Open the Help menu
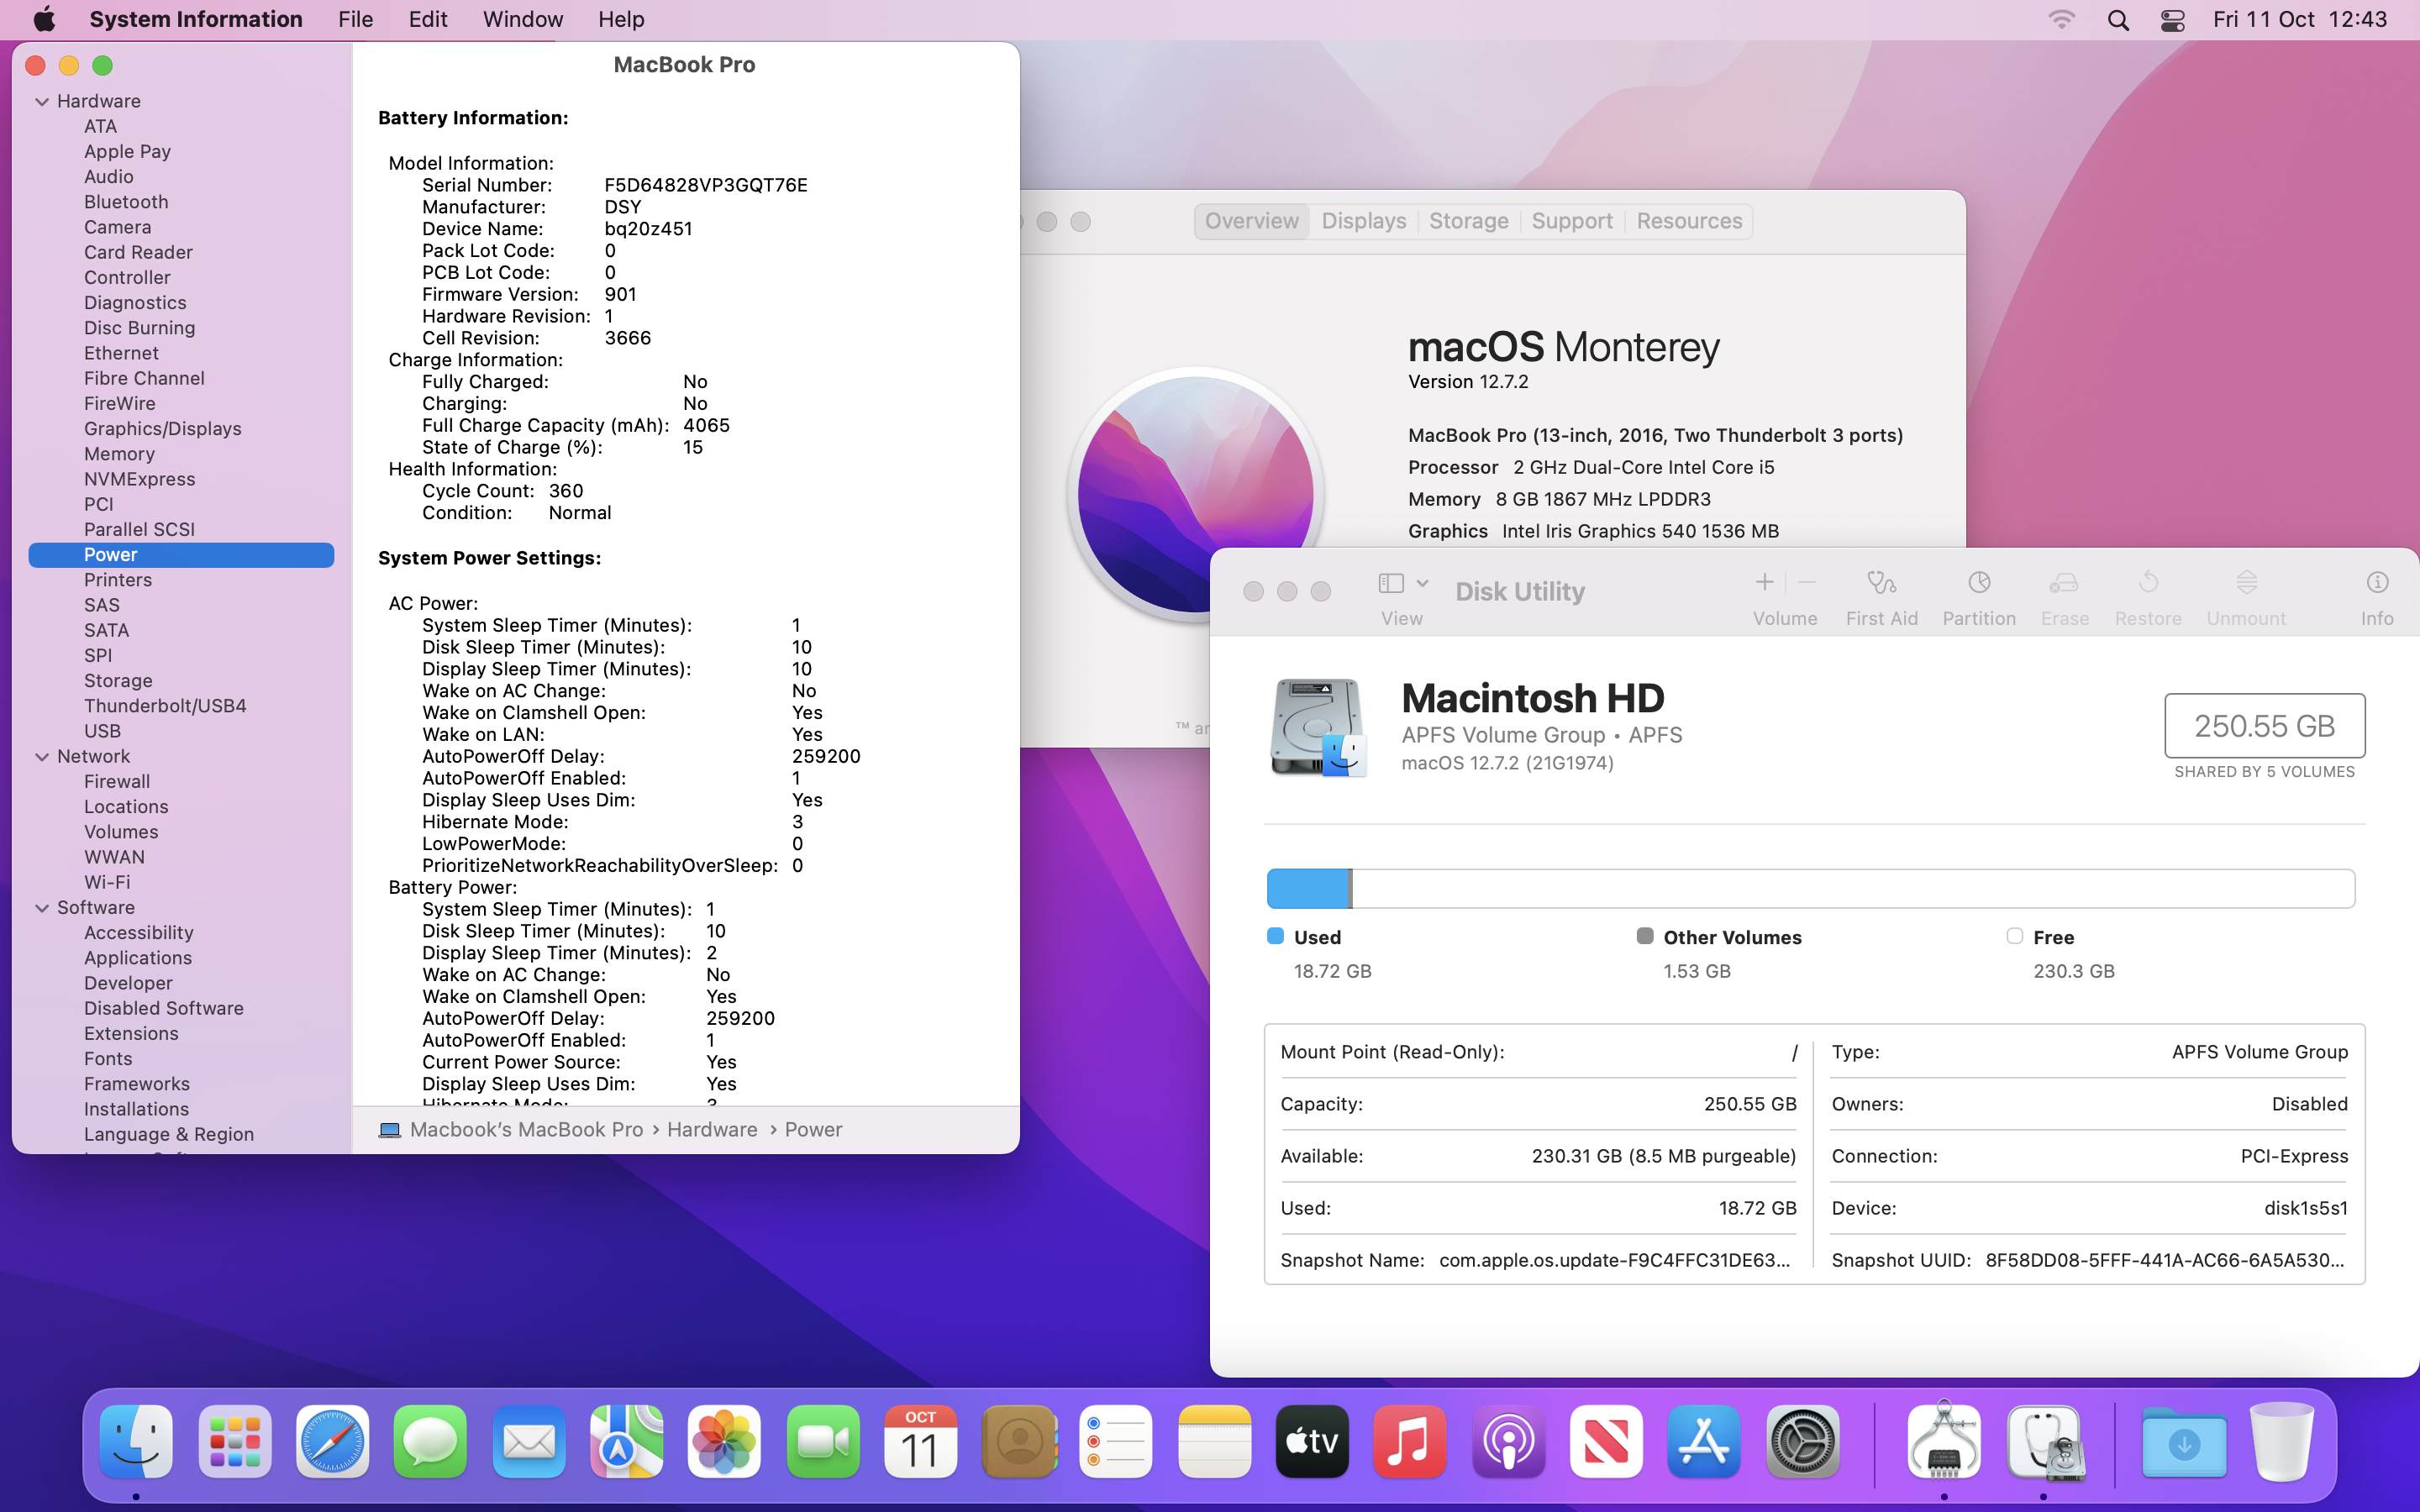This screenshot has height=1512, width=2420. (x=621, y=19)
